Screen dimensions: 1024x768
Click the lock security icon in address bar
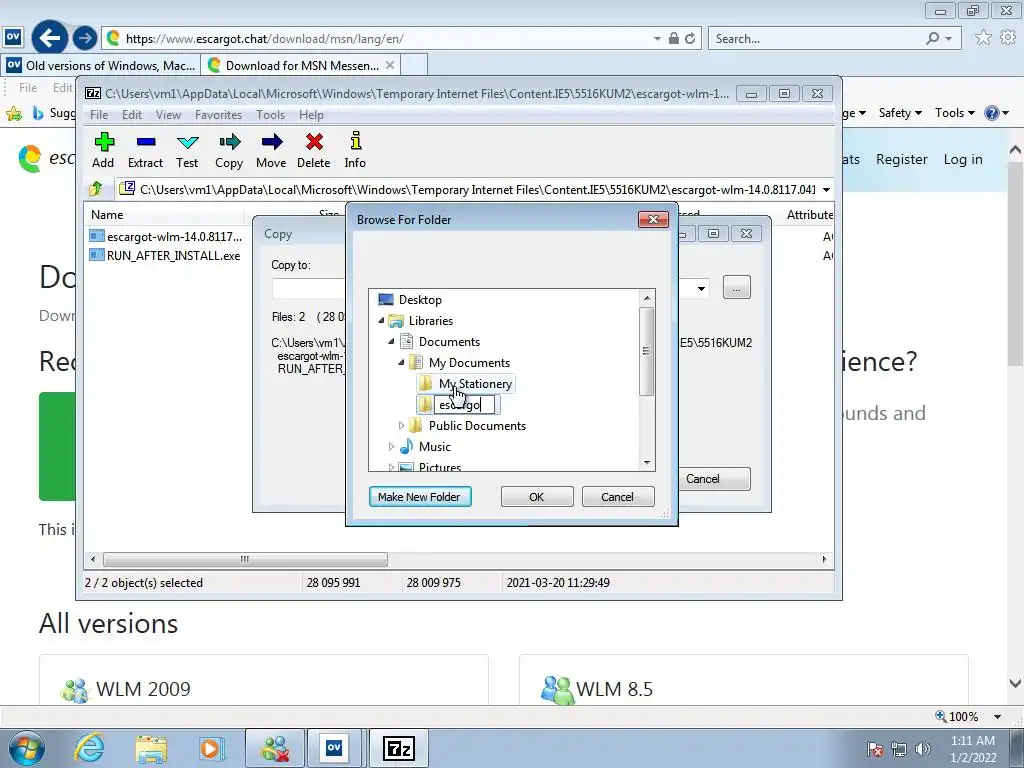[674, 39]
